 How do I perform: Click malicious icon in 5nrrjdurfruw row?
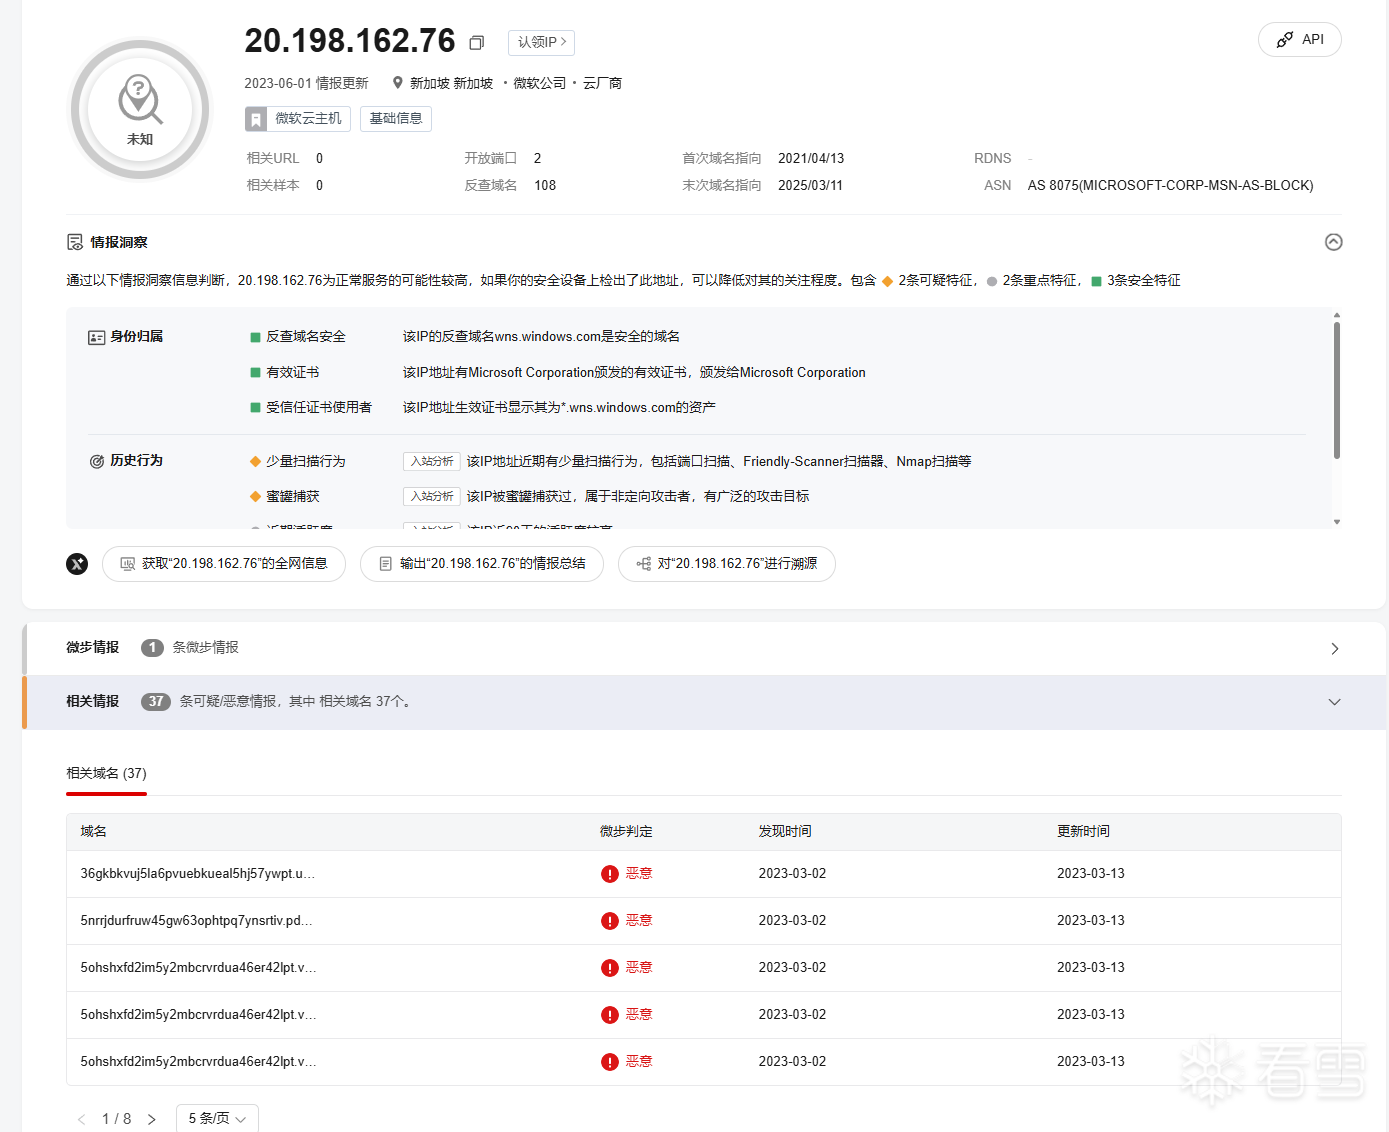coord(610,921)
